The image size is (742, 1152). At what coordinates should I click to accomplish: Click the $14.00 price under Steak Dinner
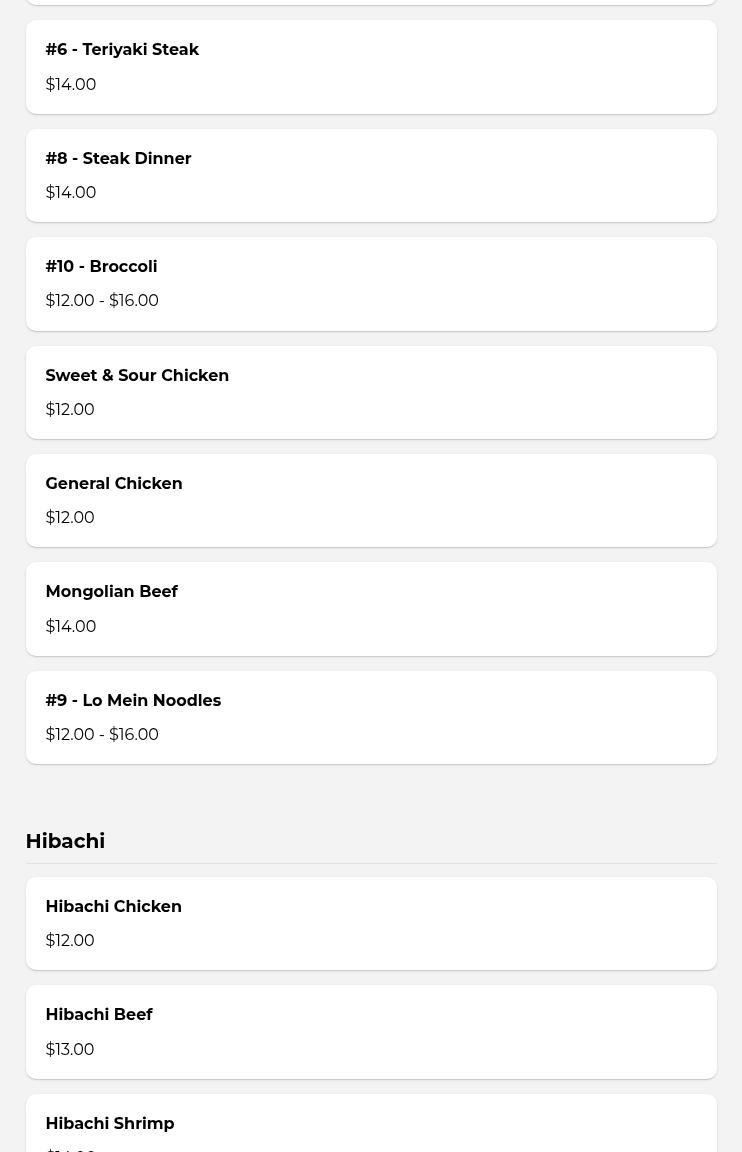coord(71,192)
